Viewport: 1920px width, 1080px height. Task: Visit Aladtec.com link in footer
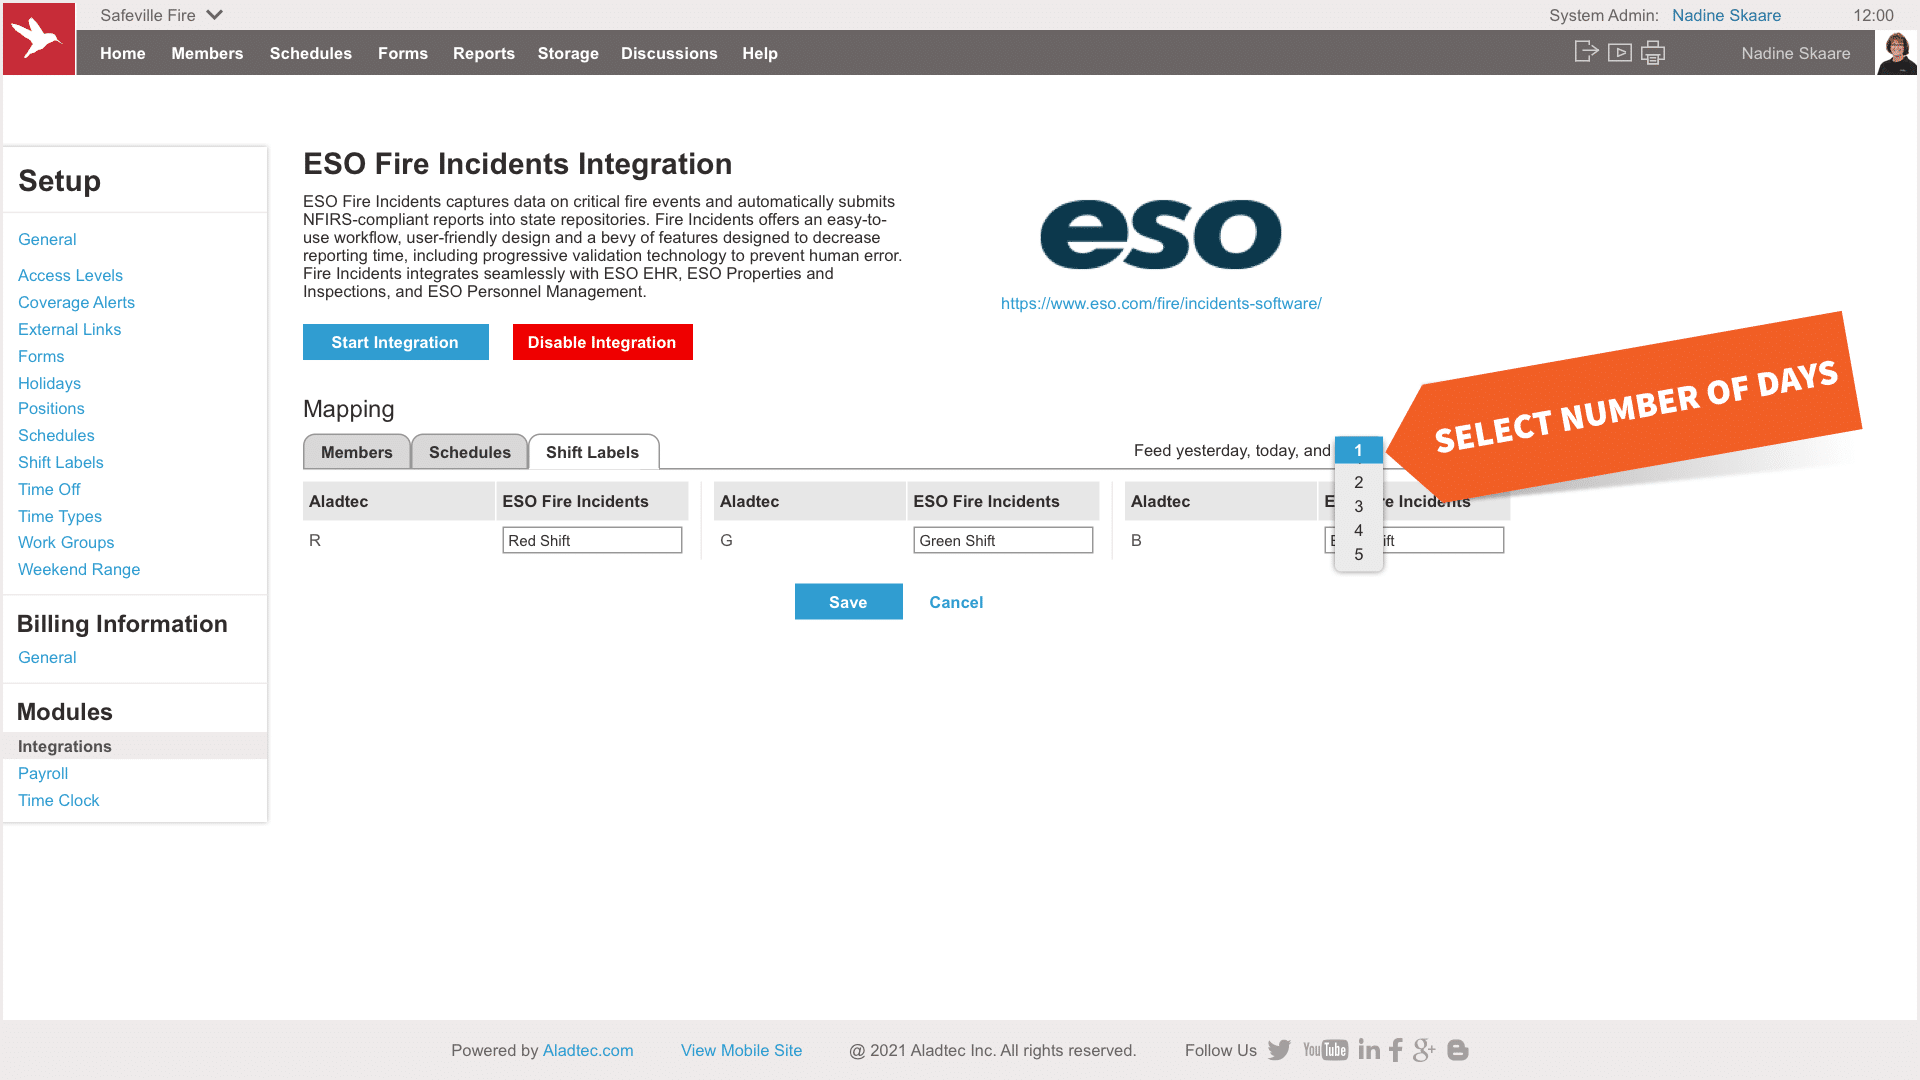point(588,1050)
